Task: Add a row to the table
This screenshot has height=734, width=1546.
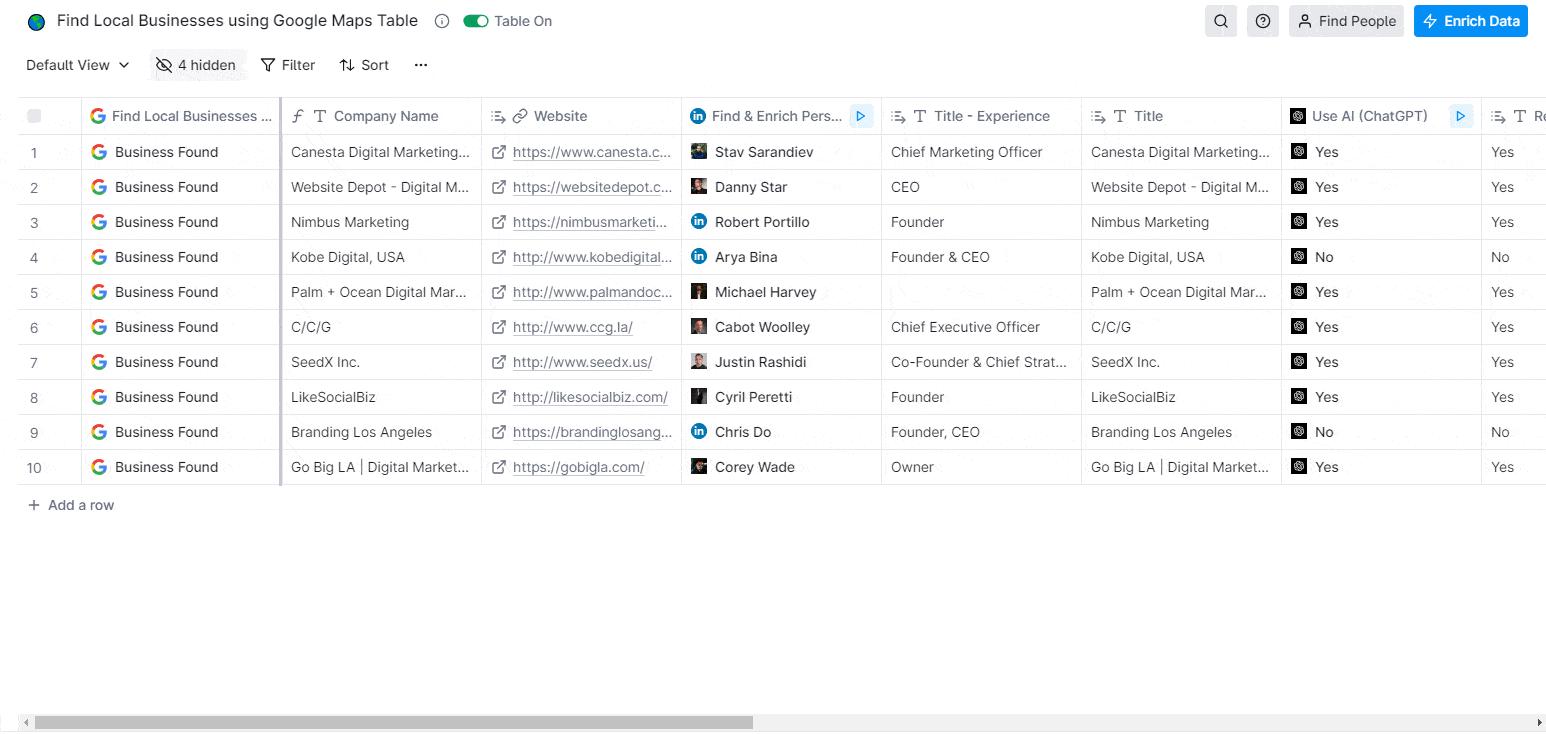Action: 71,505
